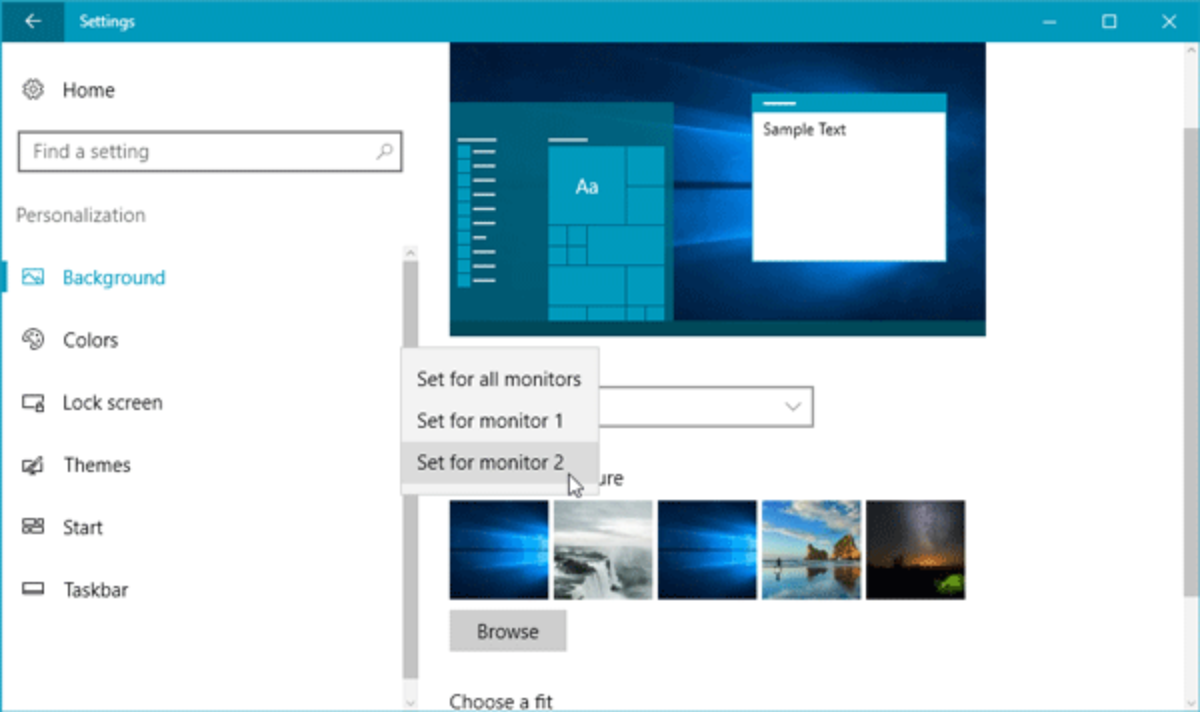Click the Taskbar icon in the sidebar
Screen dimensions: 1200x712
[x=33, y=590]
